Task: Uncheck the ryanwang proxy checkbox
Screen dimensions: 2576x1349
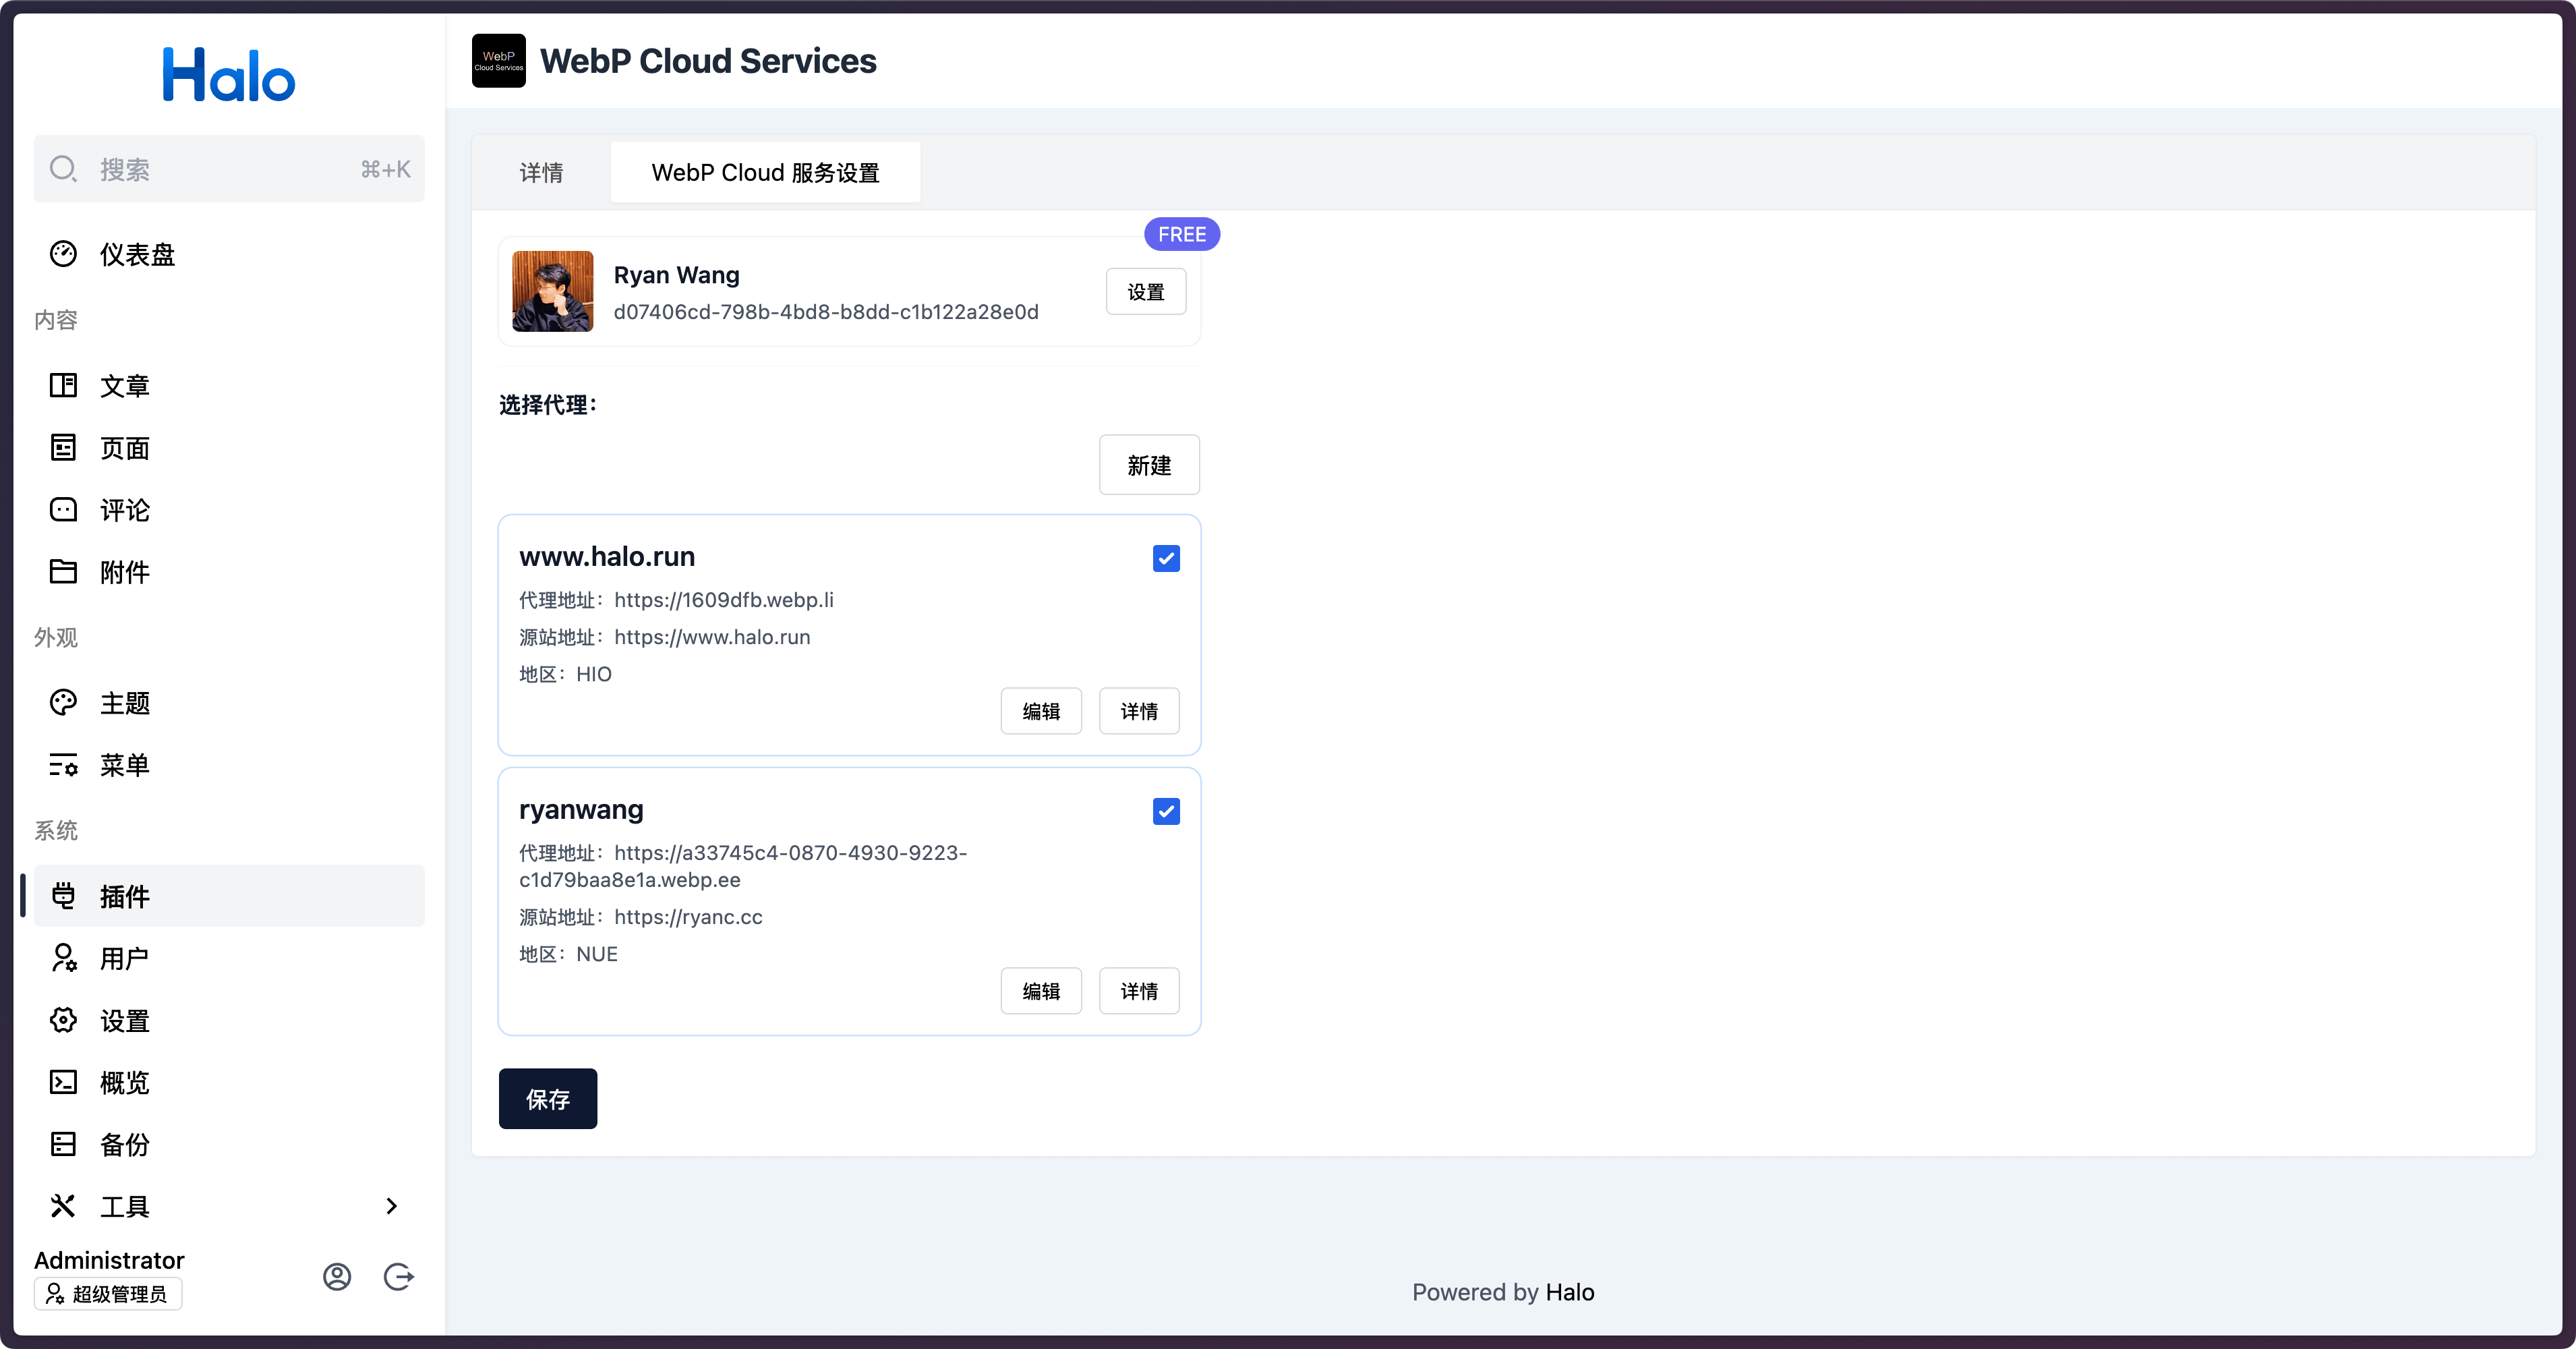Action: click(x=1166, y=811)
